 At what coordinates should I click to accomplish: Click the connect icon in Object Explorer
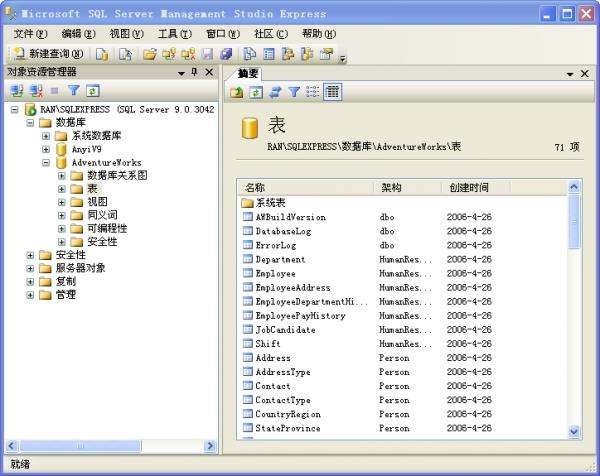pyautogui.click(x=16, y=91)
